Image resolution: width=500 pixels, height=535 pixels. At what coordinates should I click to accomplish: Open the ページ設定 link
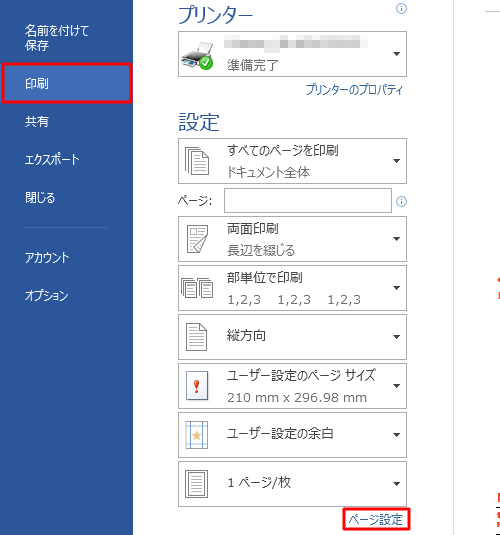[376, 520]
